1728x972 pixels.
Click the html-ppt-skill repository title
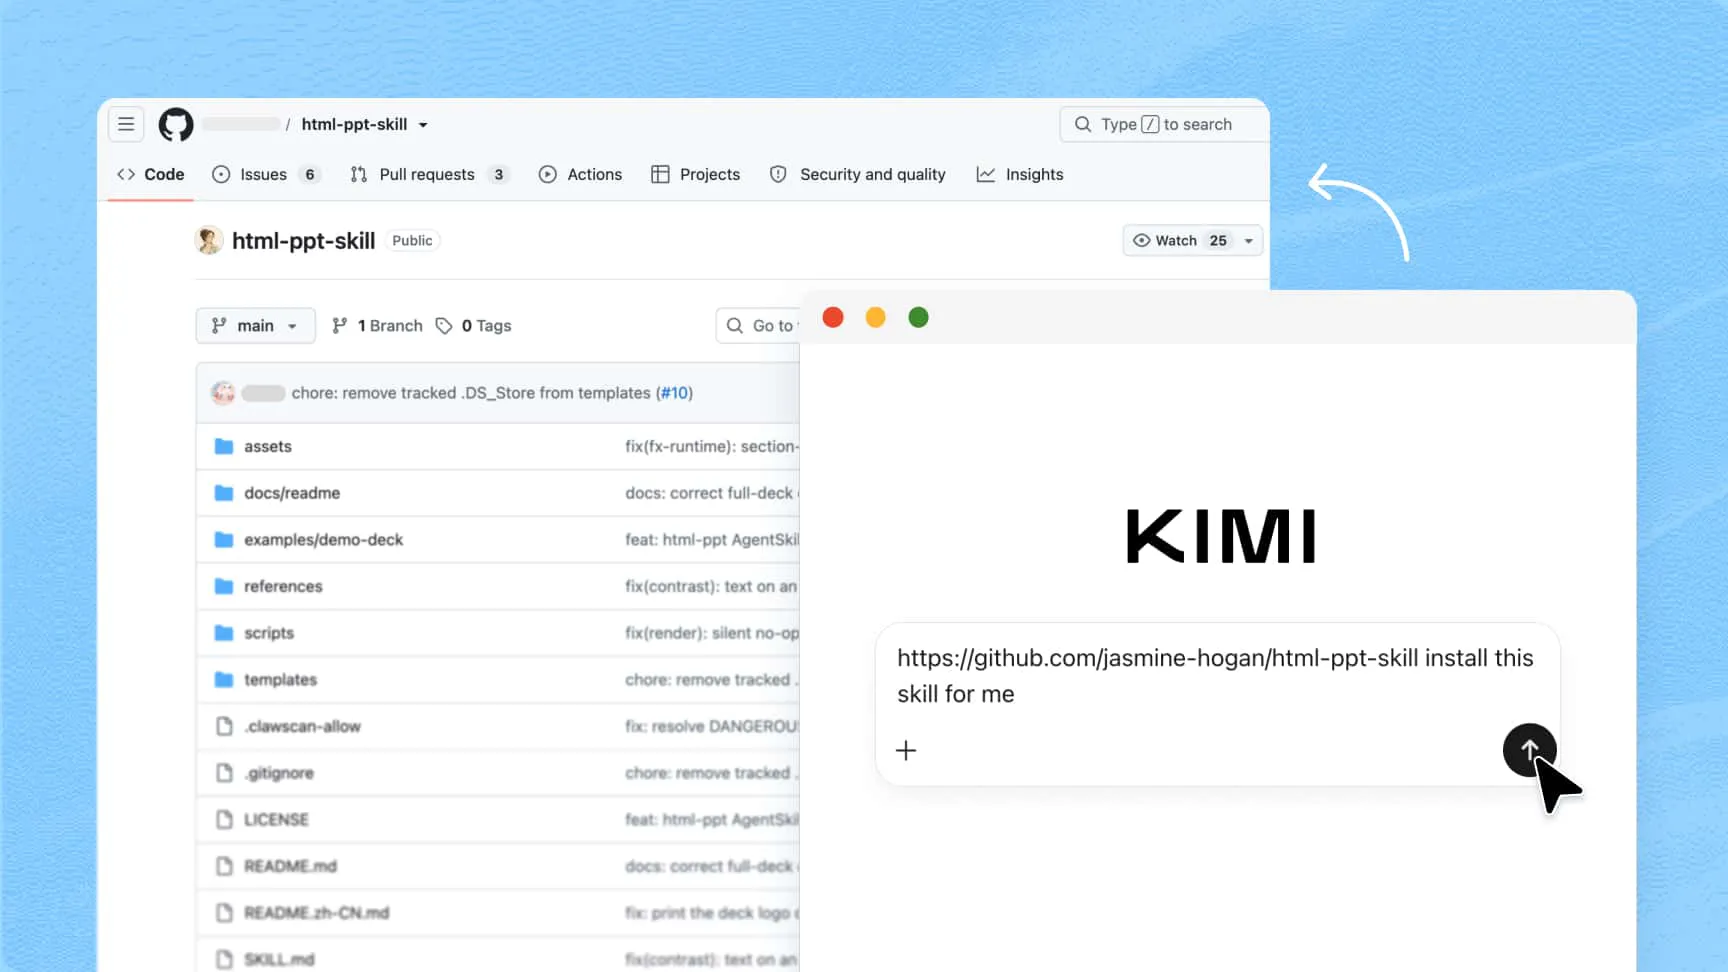click(x=303, y=241)
